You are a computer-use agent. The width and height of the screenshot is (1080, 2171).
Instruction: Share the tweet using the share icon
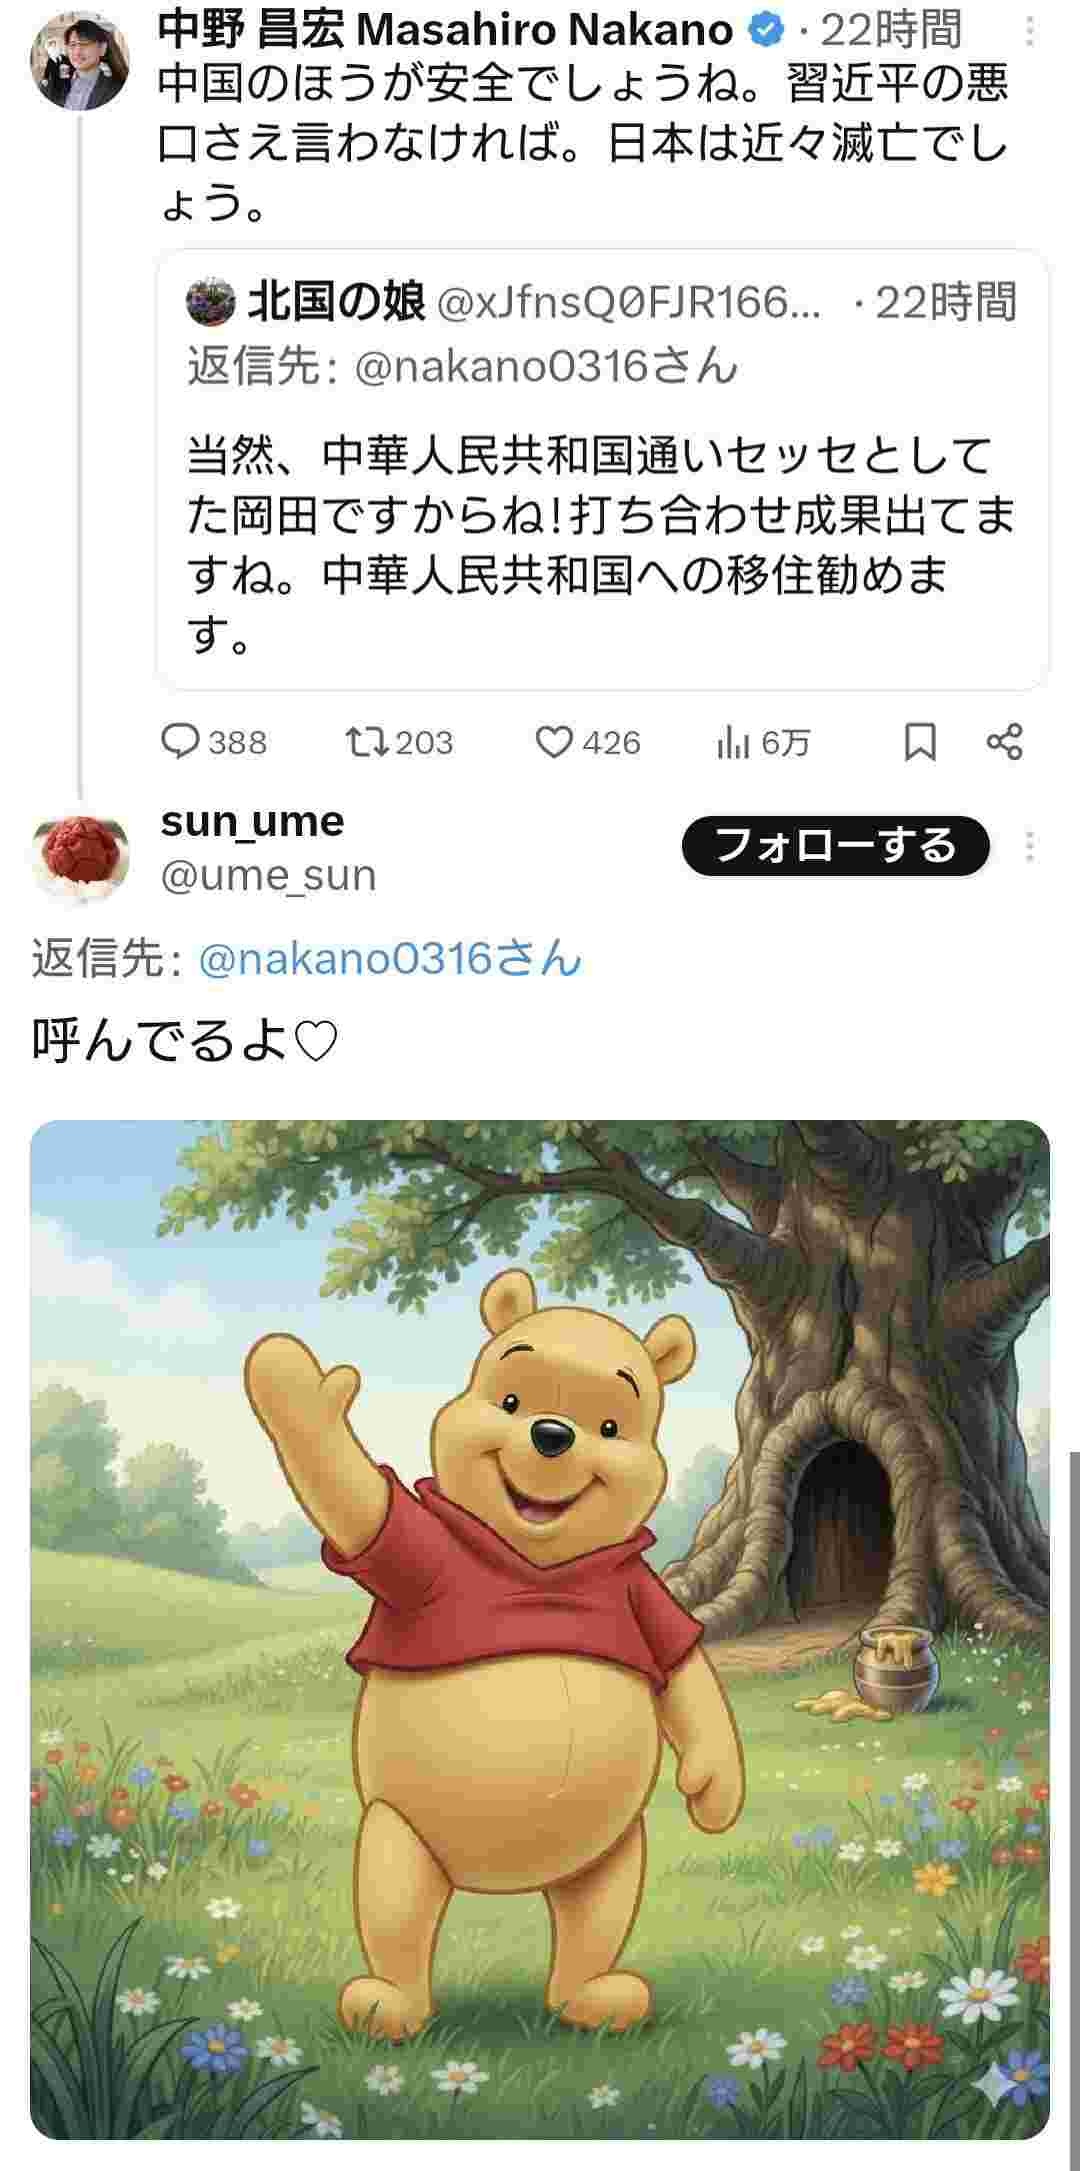click(1005, 742)
